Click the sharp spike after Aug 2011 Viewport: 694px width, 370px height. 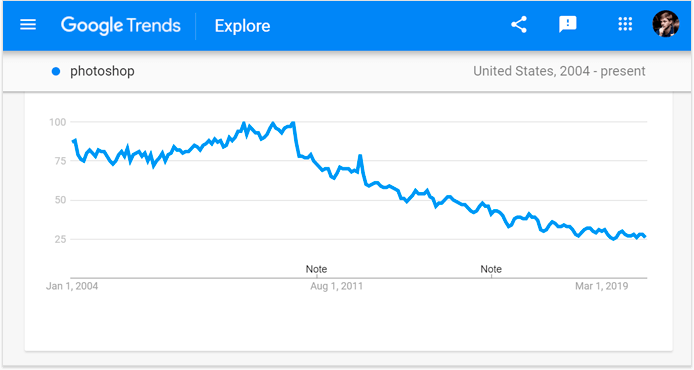click(360, 156)
